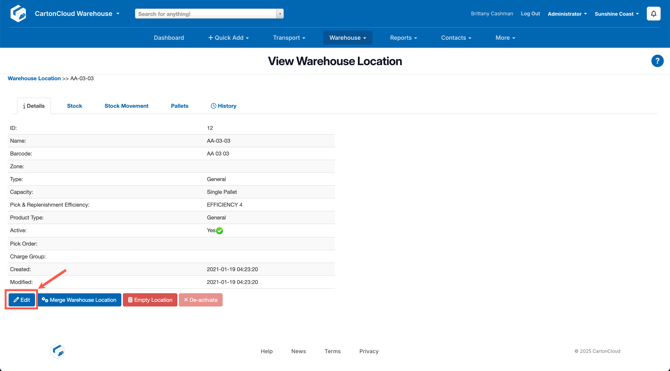Click the ID value 12

tap(210, 128)
